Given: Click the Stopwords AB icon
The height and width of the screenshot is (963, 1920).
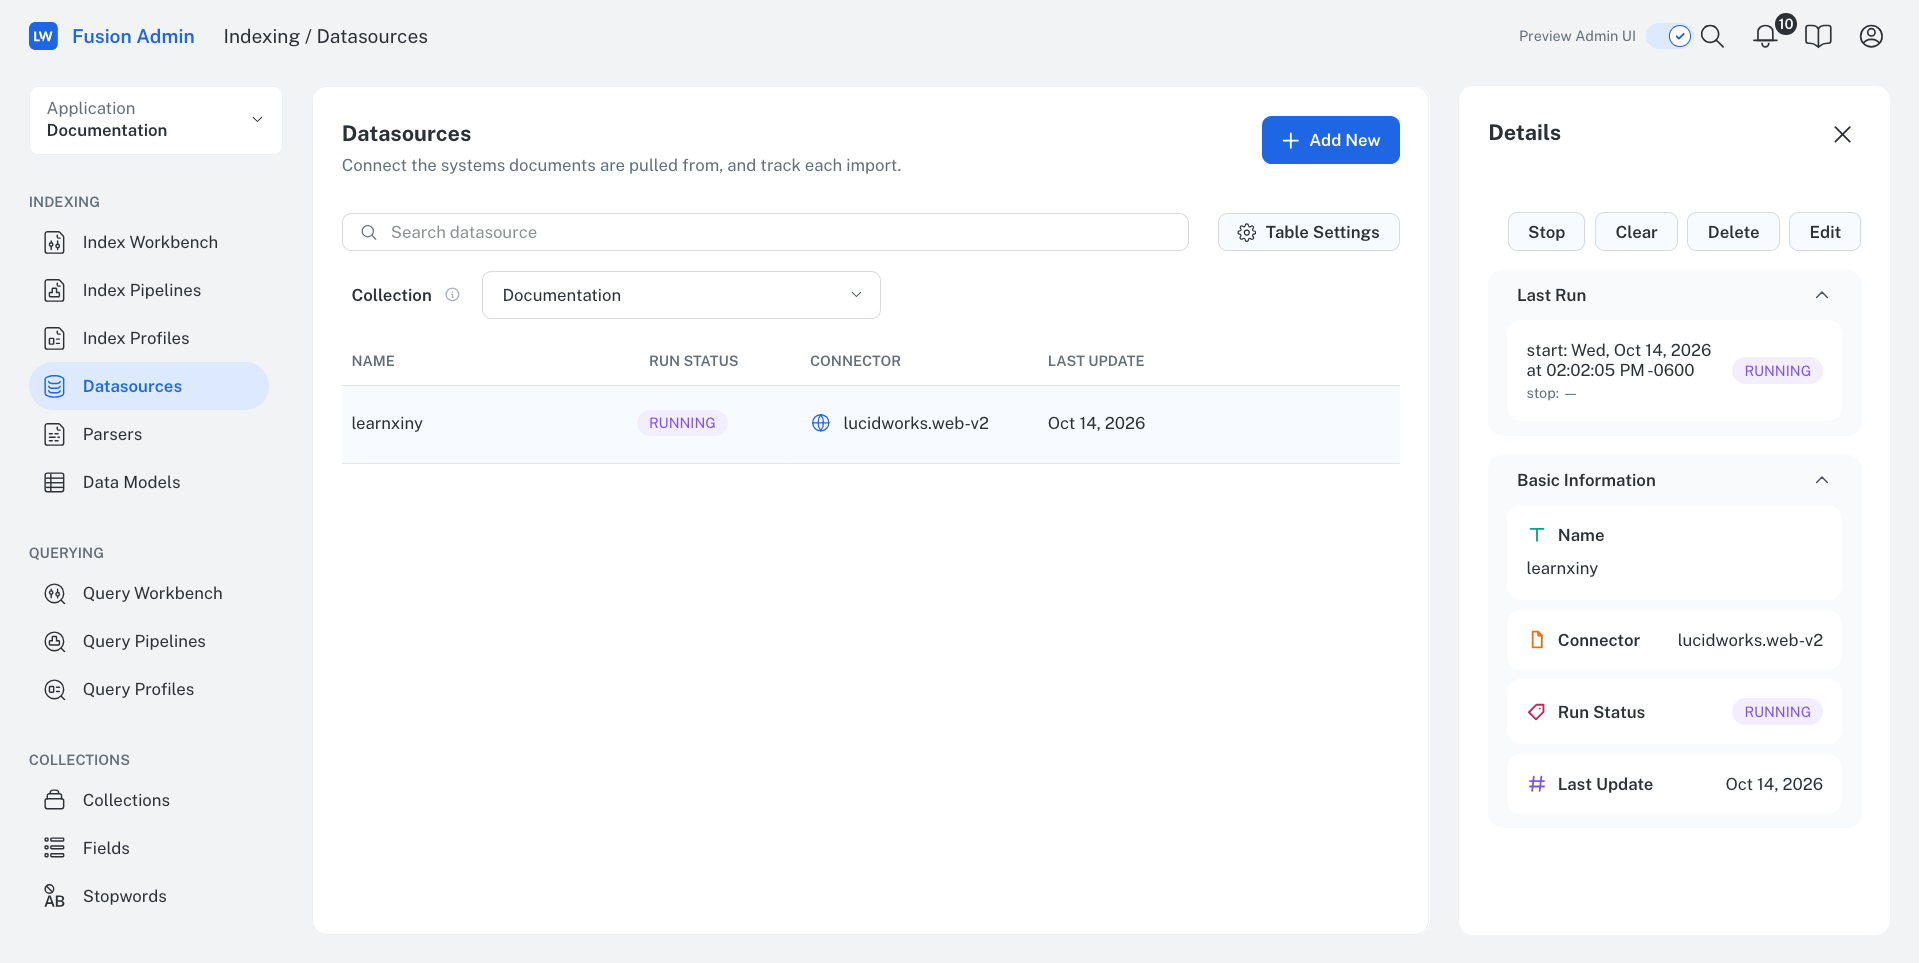Looking at the screenshot, I should [x=55, y=896].
